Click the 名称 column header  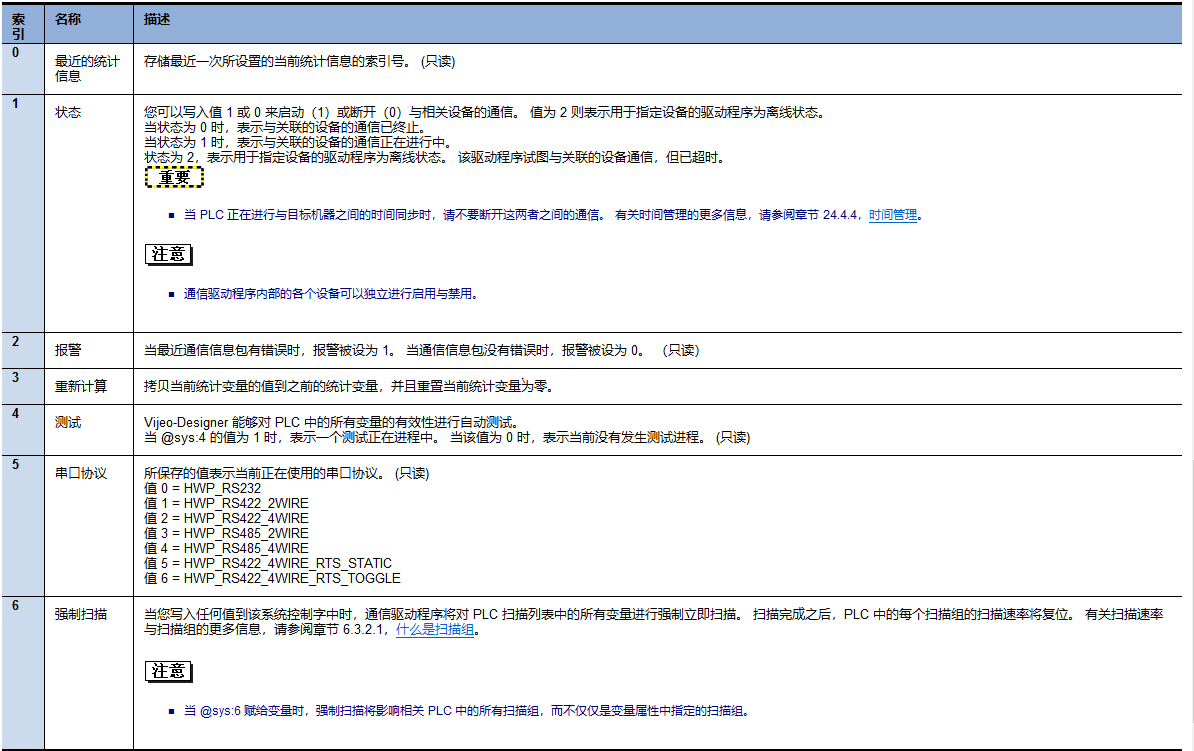coord(68,20)
